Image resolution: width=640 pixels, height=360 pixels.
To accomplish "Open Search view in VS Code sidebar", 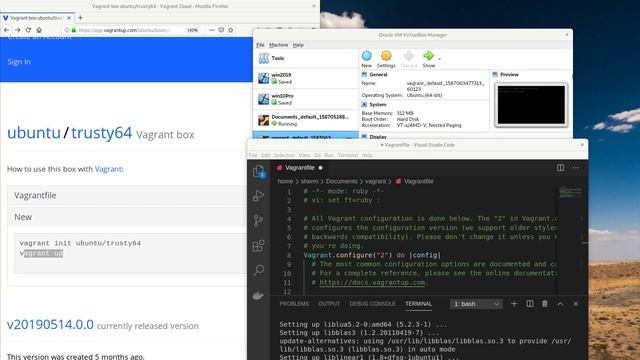I will [x=258, y=270].
